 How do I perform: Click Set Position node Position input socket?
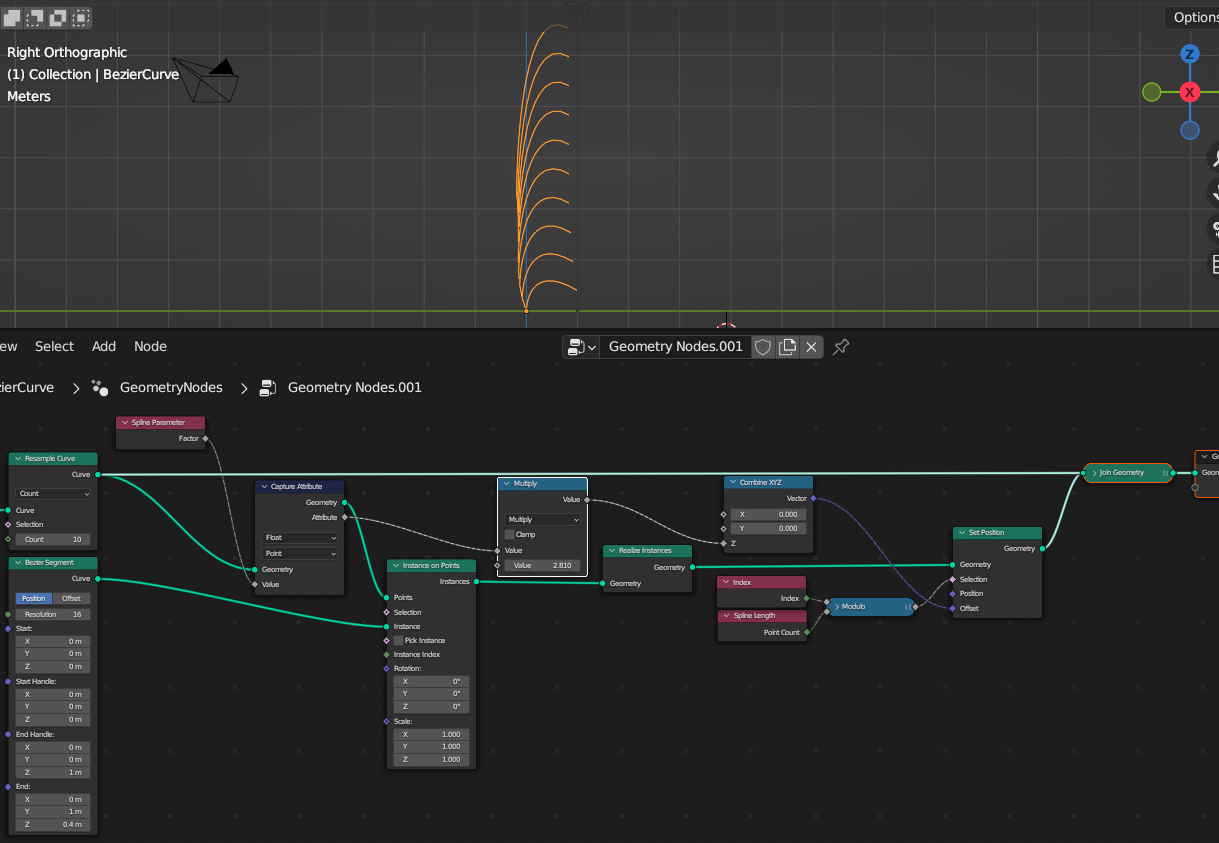click(x=953, y=594)
